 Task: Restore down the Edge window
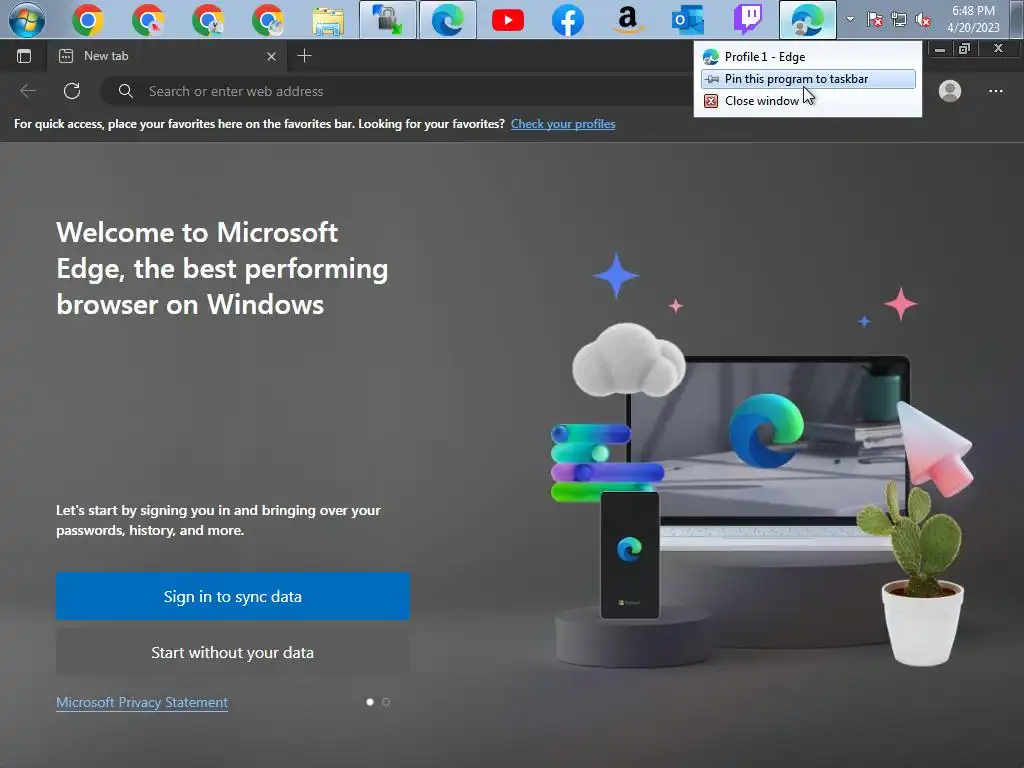click(x=964, y=49)
